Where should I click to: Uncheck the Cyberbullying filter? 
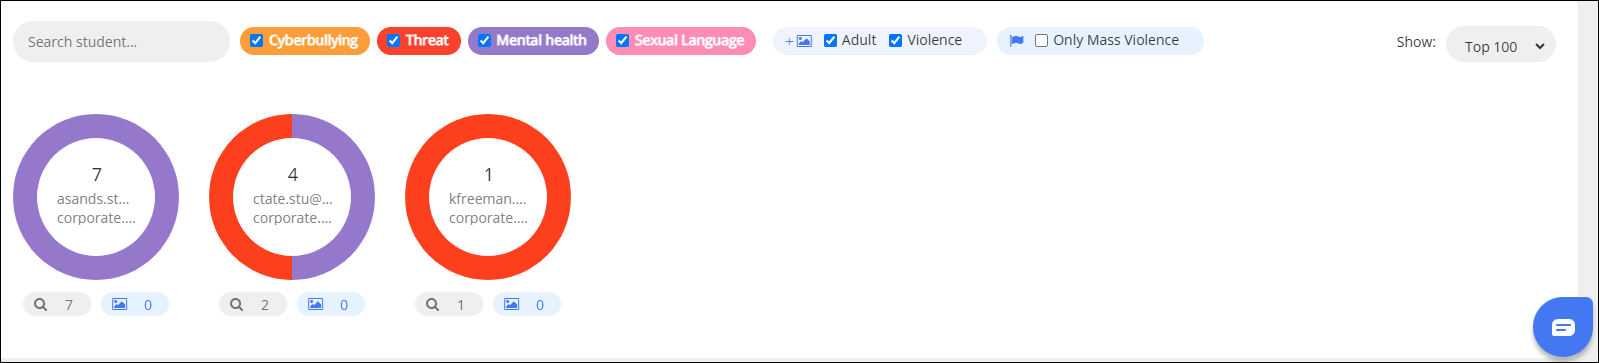pos(257,41)
